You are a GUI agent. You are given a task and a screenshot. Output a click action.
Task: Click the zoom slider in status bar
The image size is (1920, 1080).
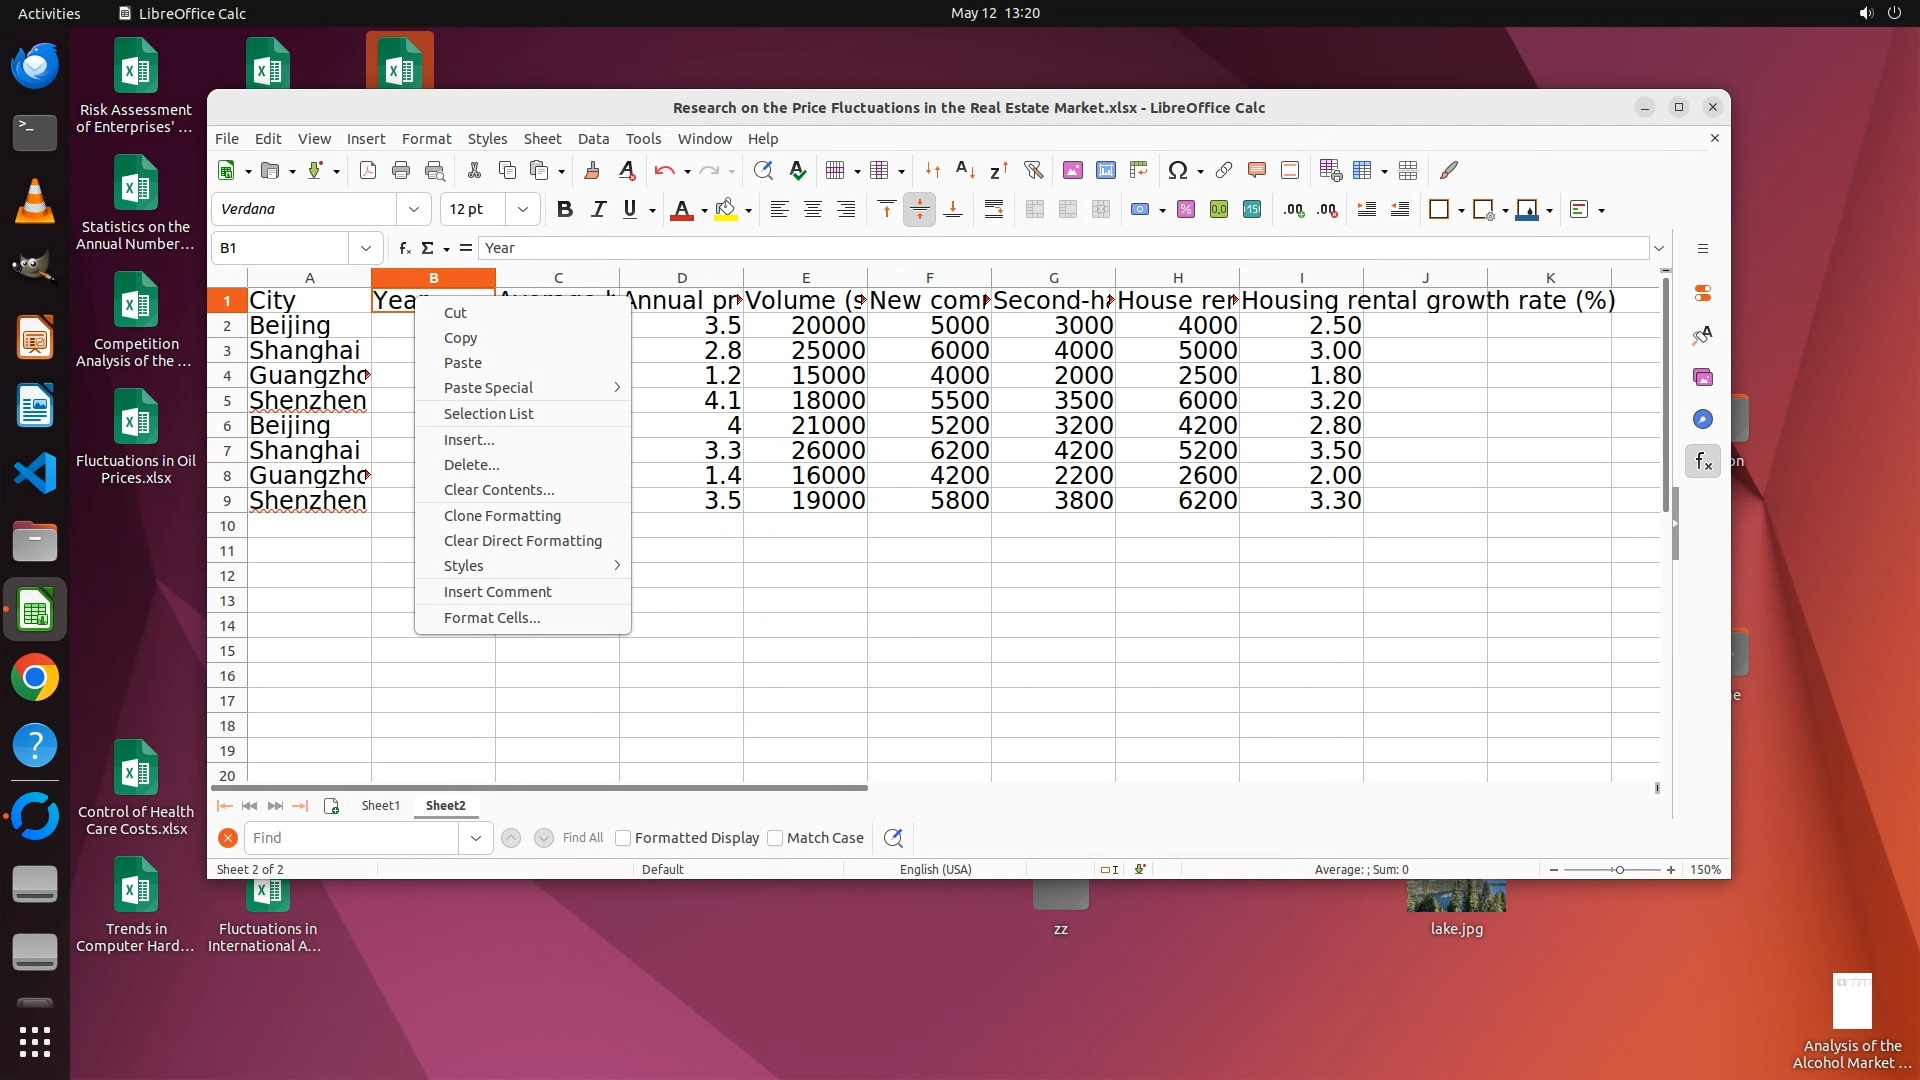coord(1618,870)
